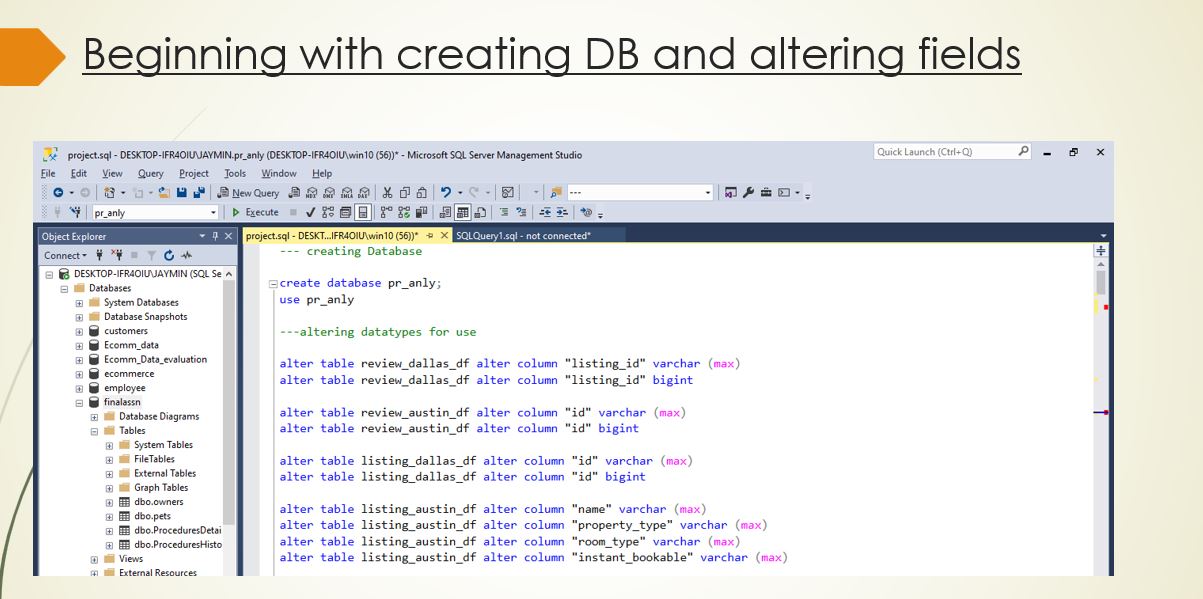The width and height of the screenshot is (1203, 599).
Task: Open the Edit menu
Action: (x=78, y=173)
